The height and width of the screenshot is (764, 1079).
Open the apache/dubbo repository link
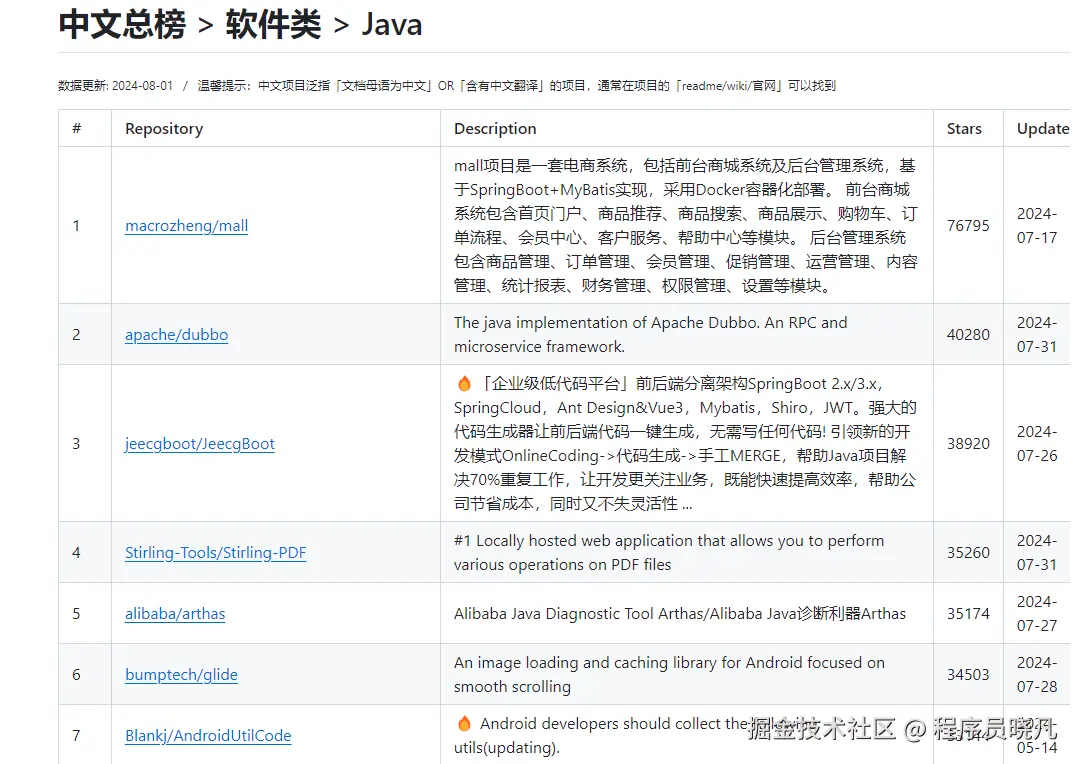click(x=176, y=335)
